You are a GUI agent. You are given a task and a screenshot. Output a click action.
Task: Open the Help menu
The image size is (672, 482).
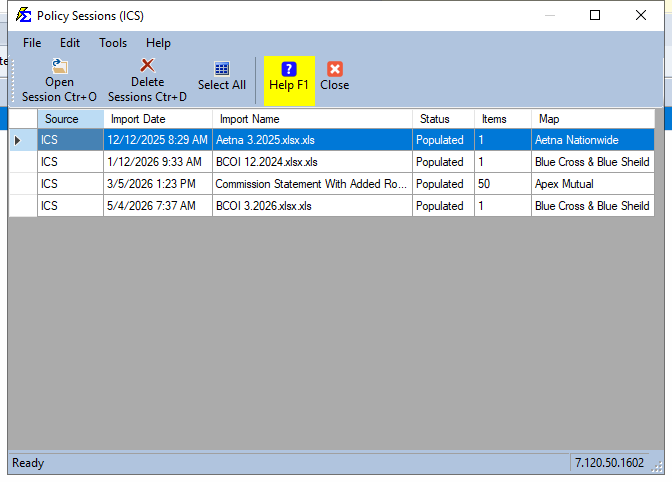pos(158,43)
